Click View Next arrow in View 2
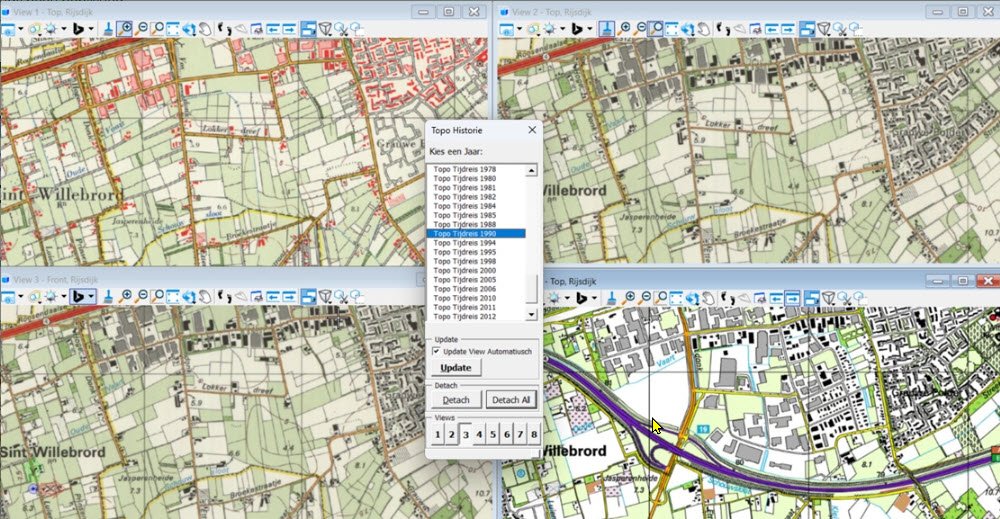This screenshot has height=519, width=1000. pos(786,29)
